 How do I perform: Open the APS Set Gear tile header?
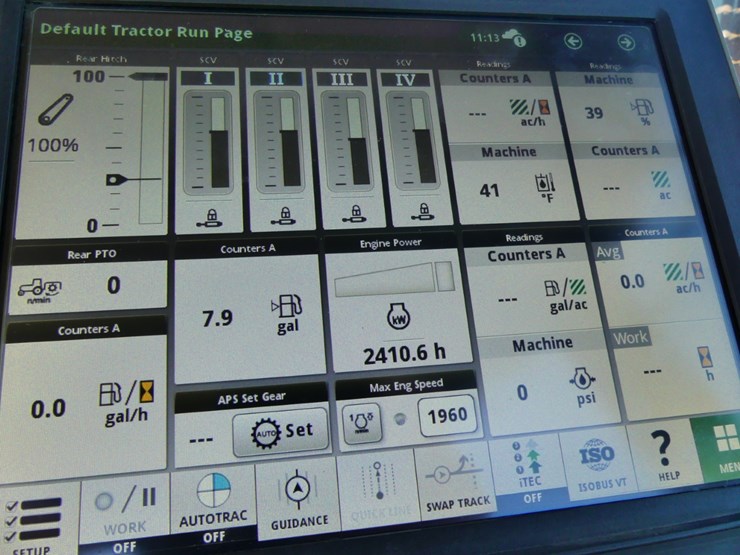pyautogui.click(x=252, y=398)
